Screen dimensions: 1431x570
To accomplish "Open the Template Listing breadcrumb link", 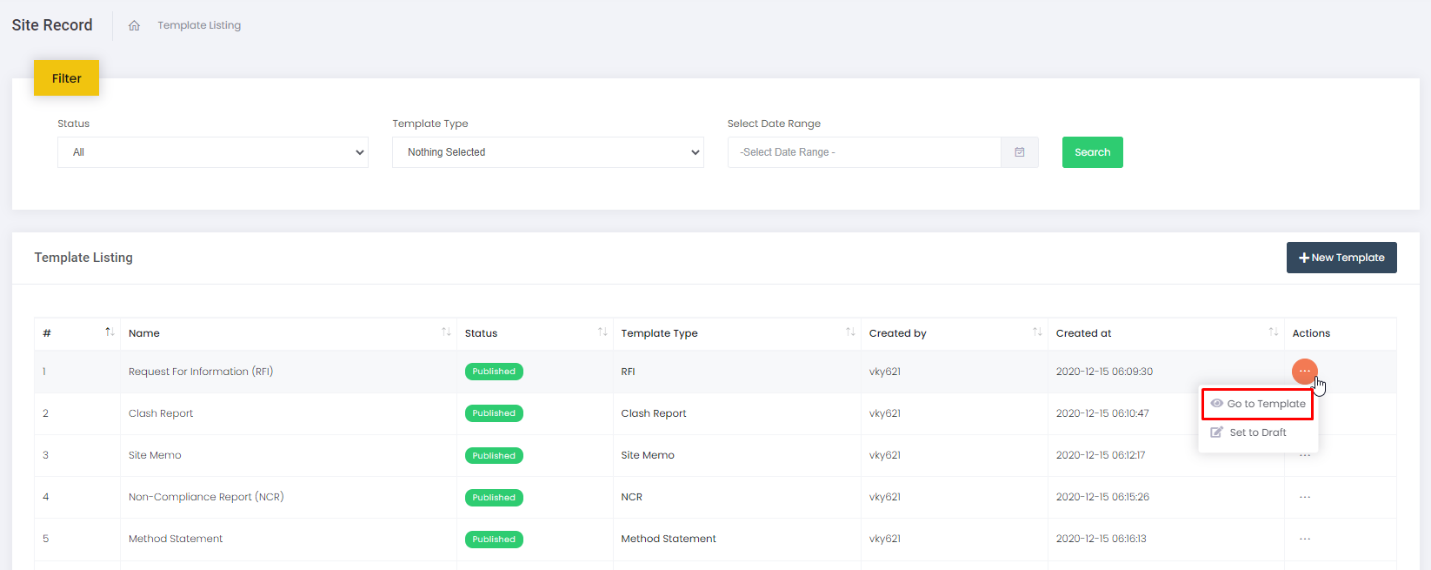I will click(199, 26).
